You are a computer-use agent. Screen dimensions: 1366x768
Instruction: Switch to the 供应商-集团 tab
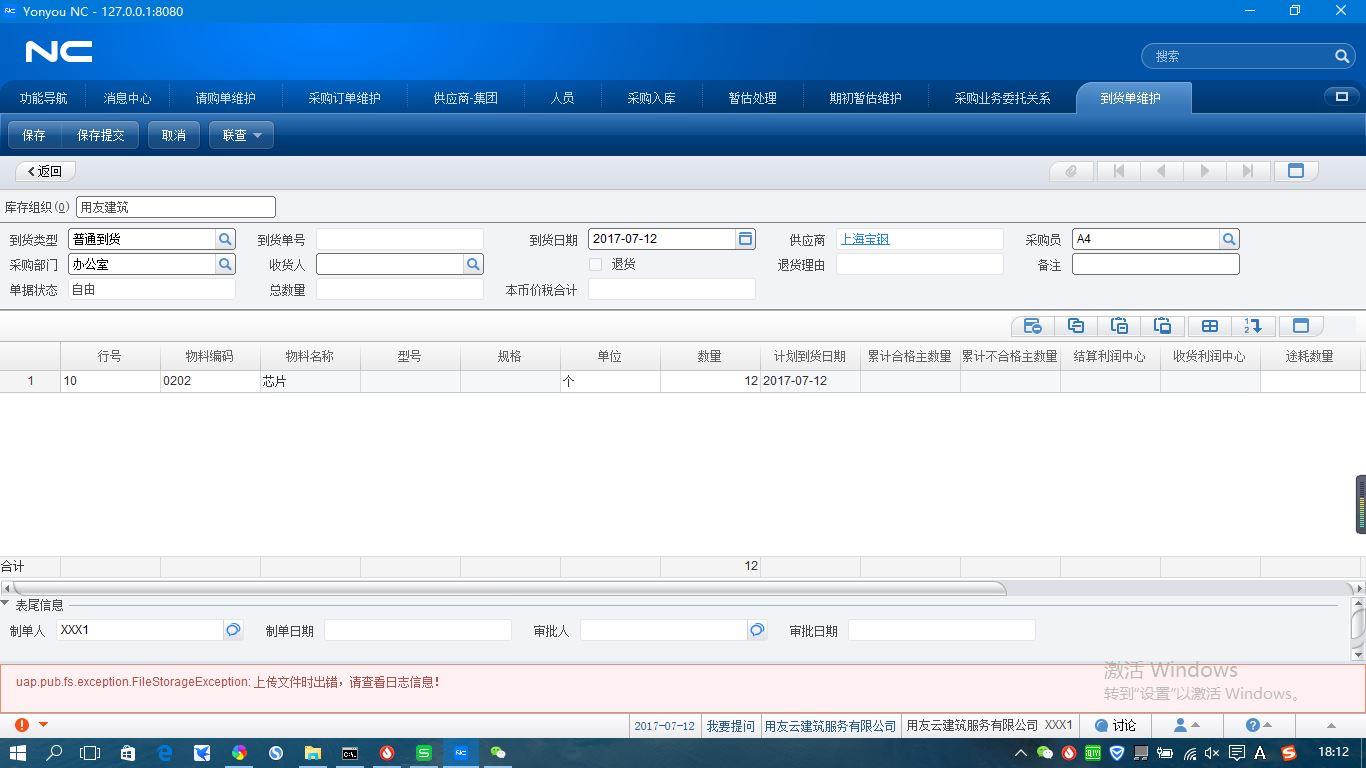[465, 98]
